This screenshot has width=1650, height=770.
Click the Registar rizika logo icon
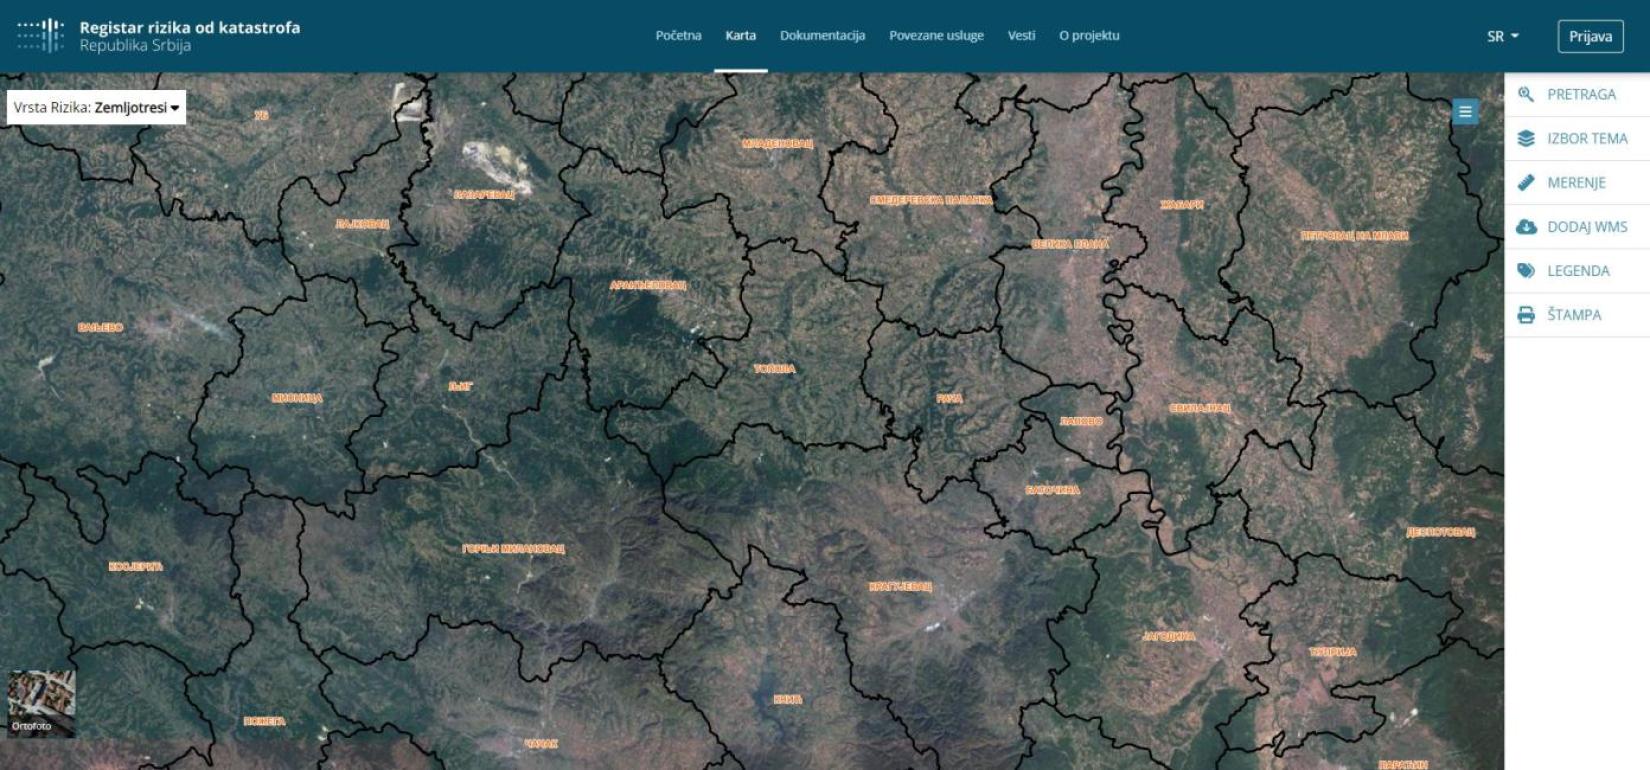pos(41,35)
